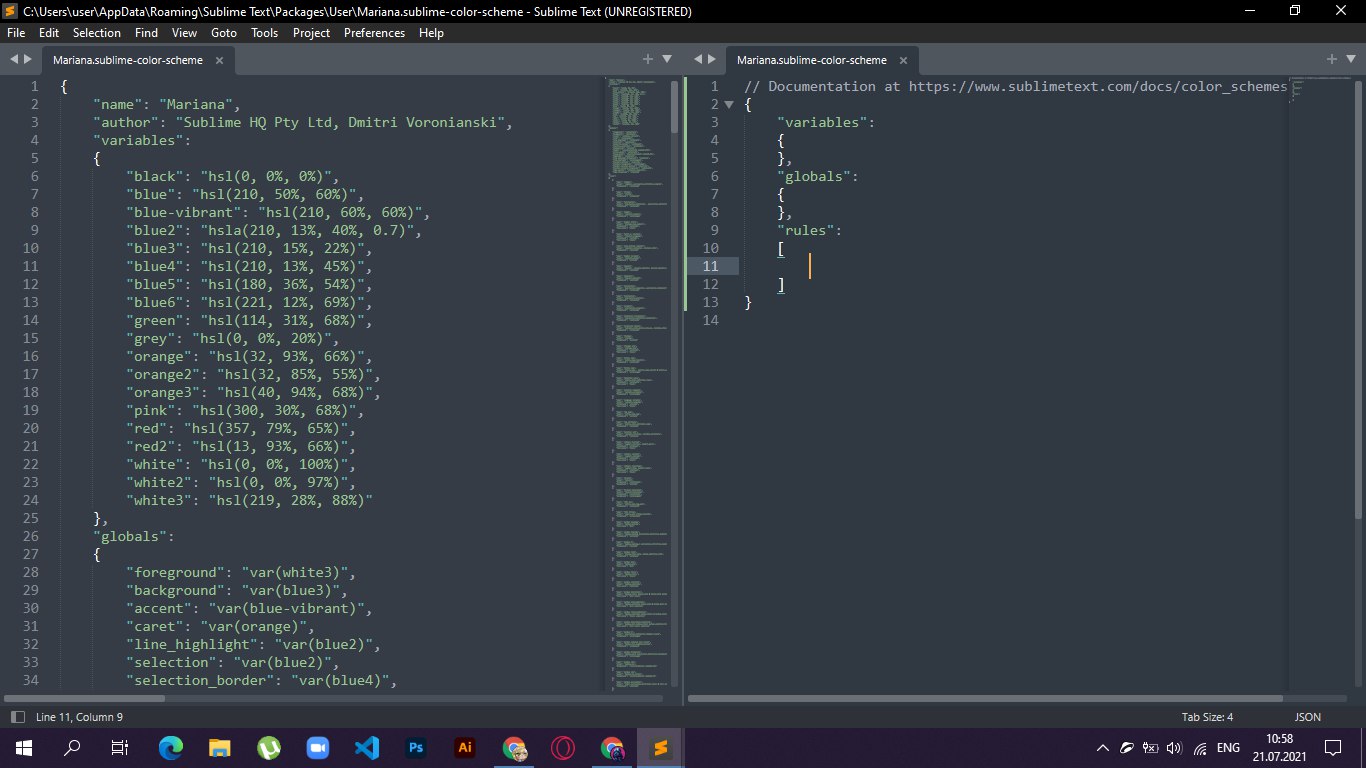Open the Opera browser from taskbar

tap(563, 747)
